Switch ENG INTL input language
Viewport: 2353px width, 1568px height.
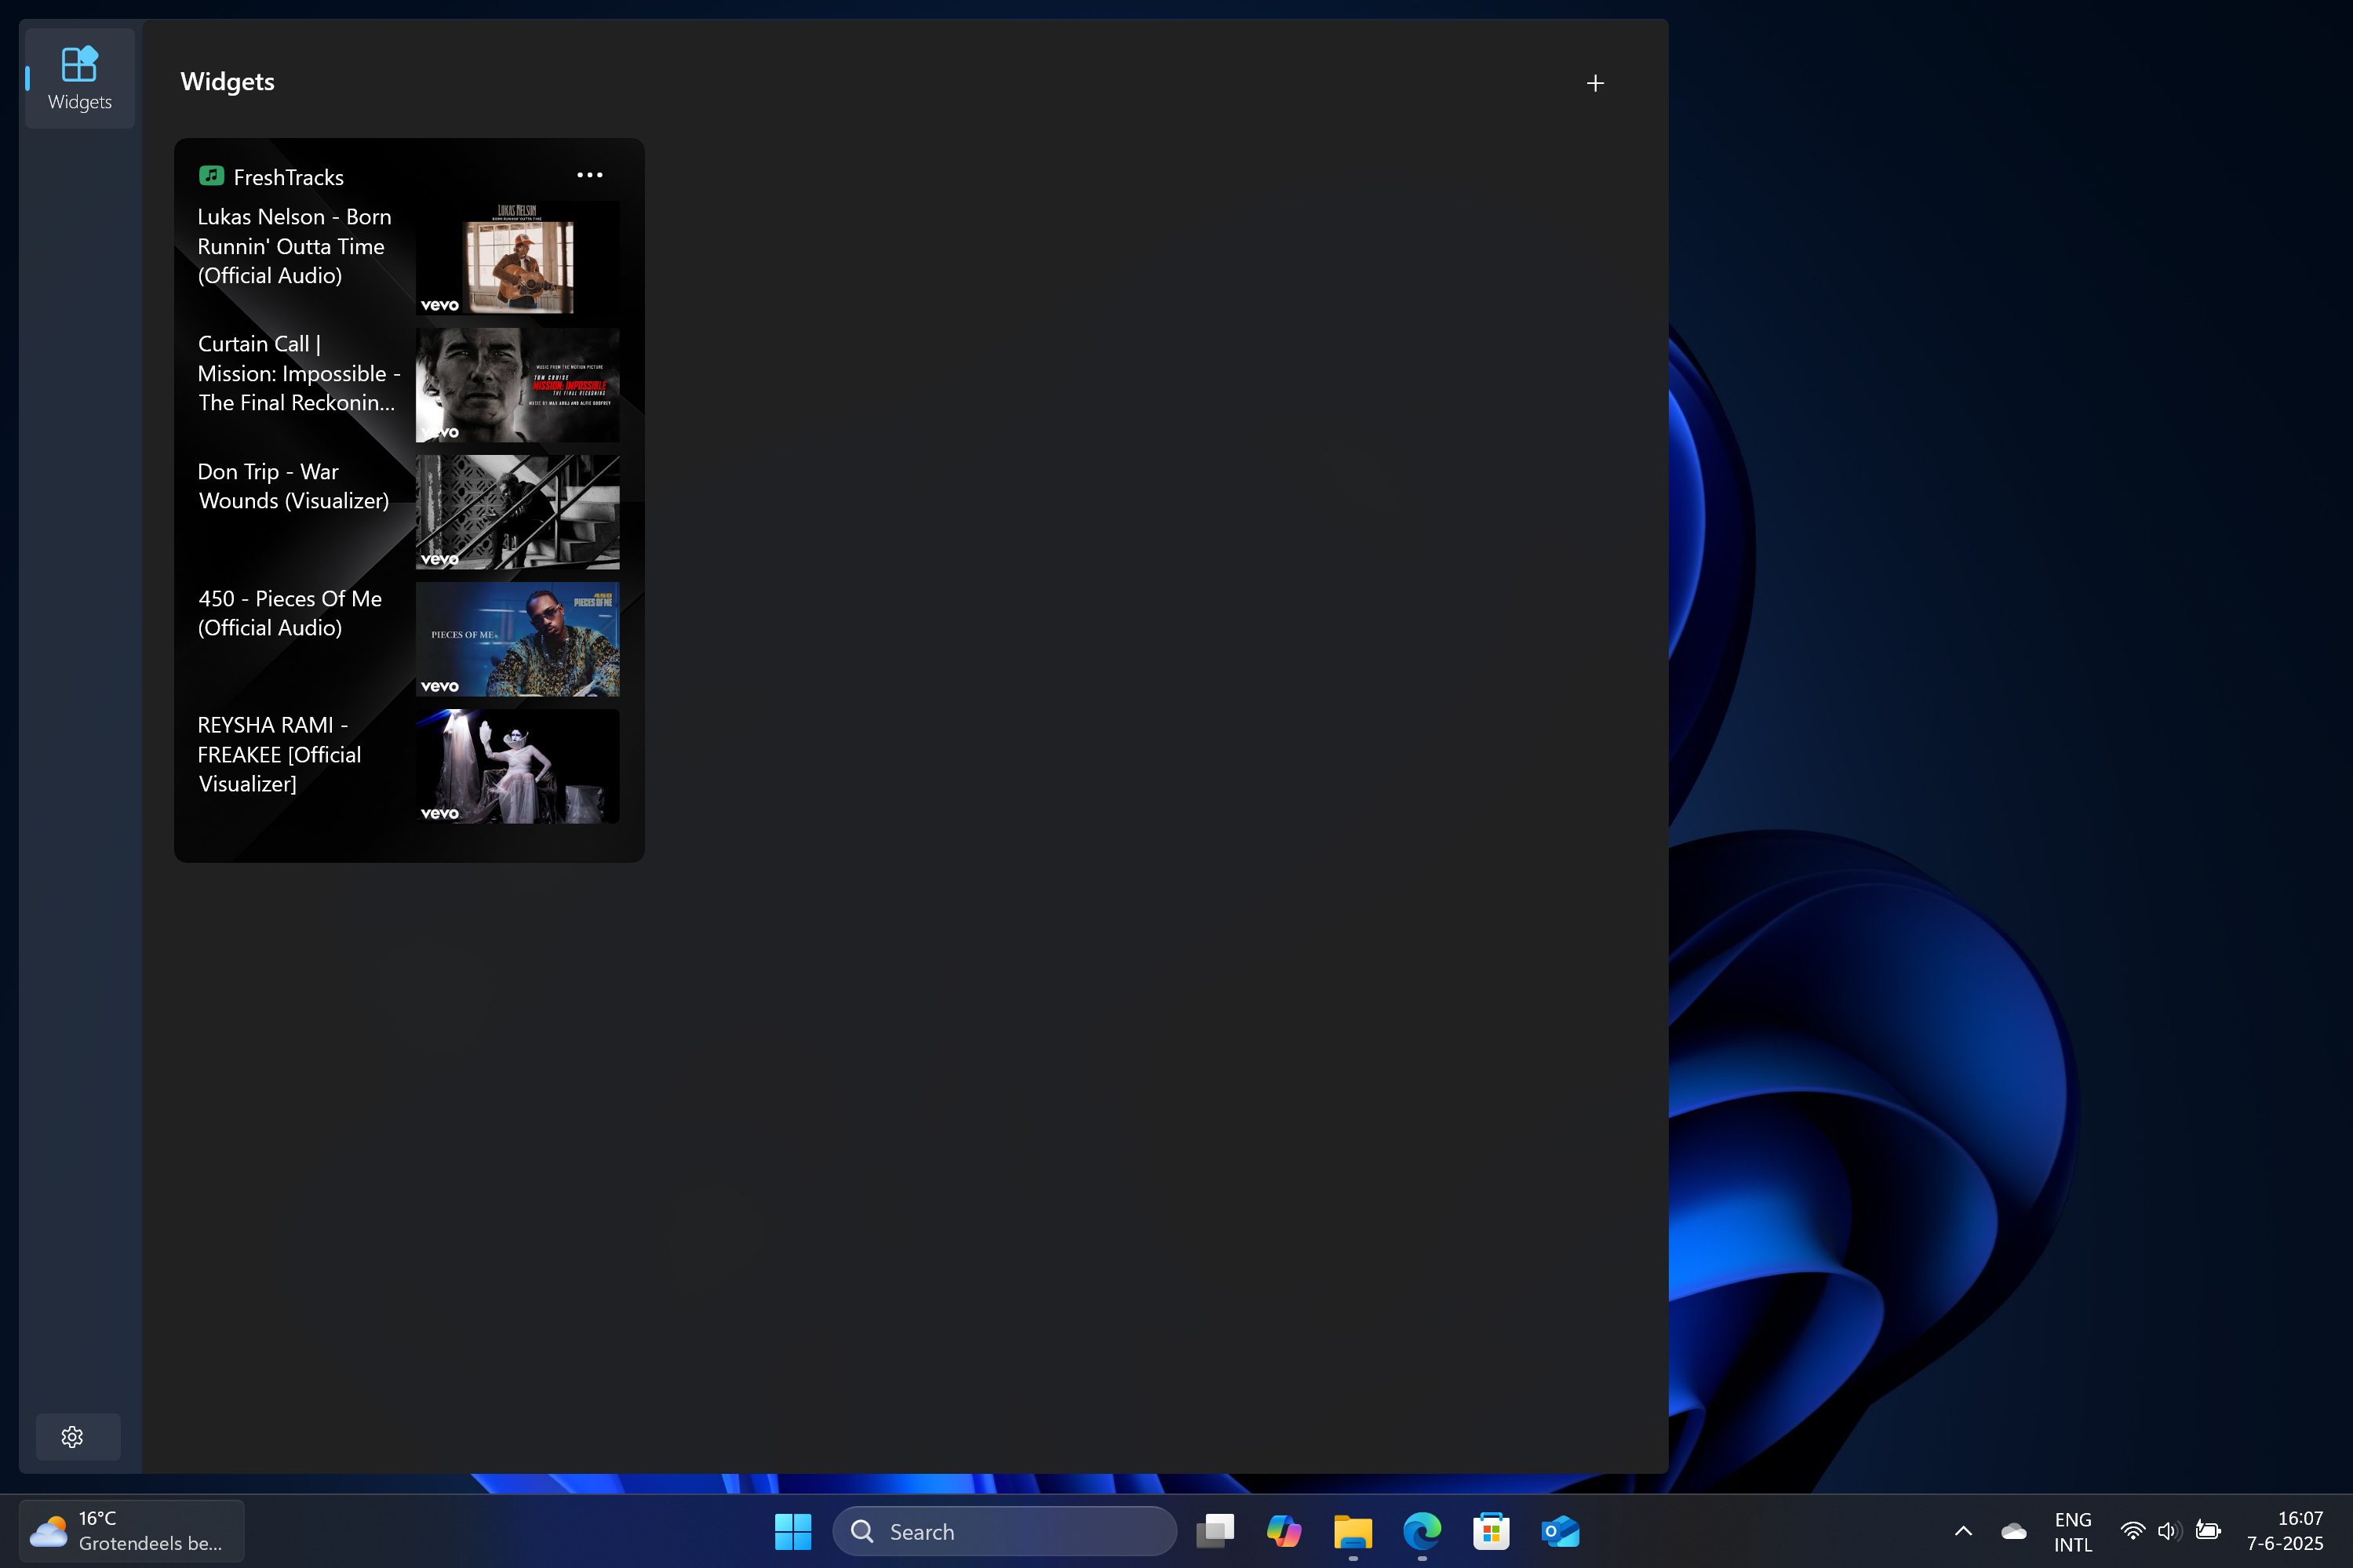pyautogui.click(x=2073, y=1531)
